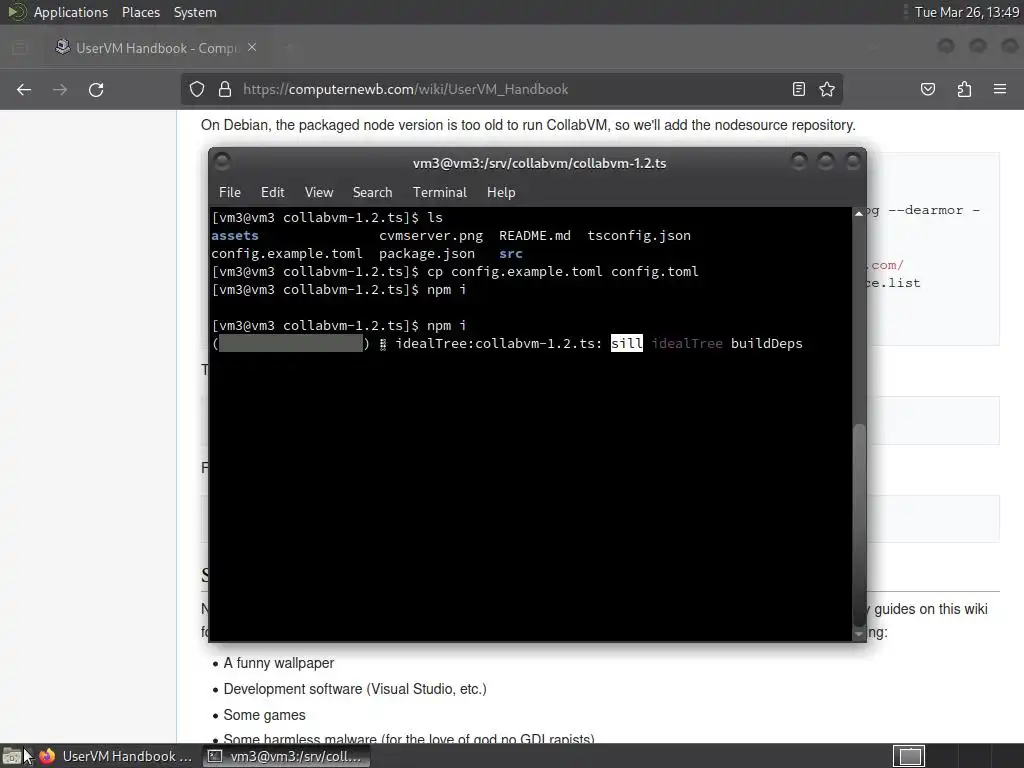
Task: Open the terminal Help menu
Action: click(x=501, y=193)
